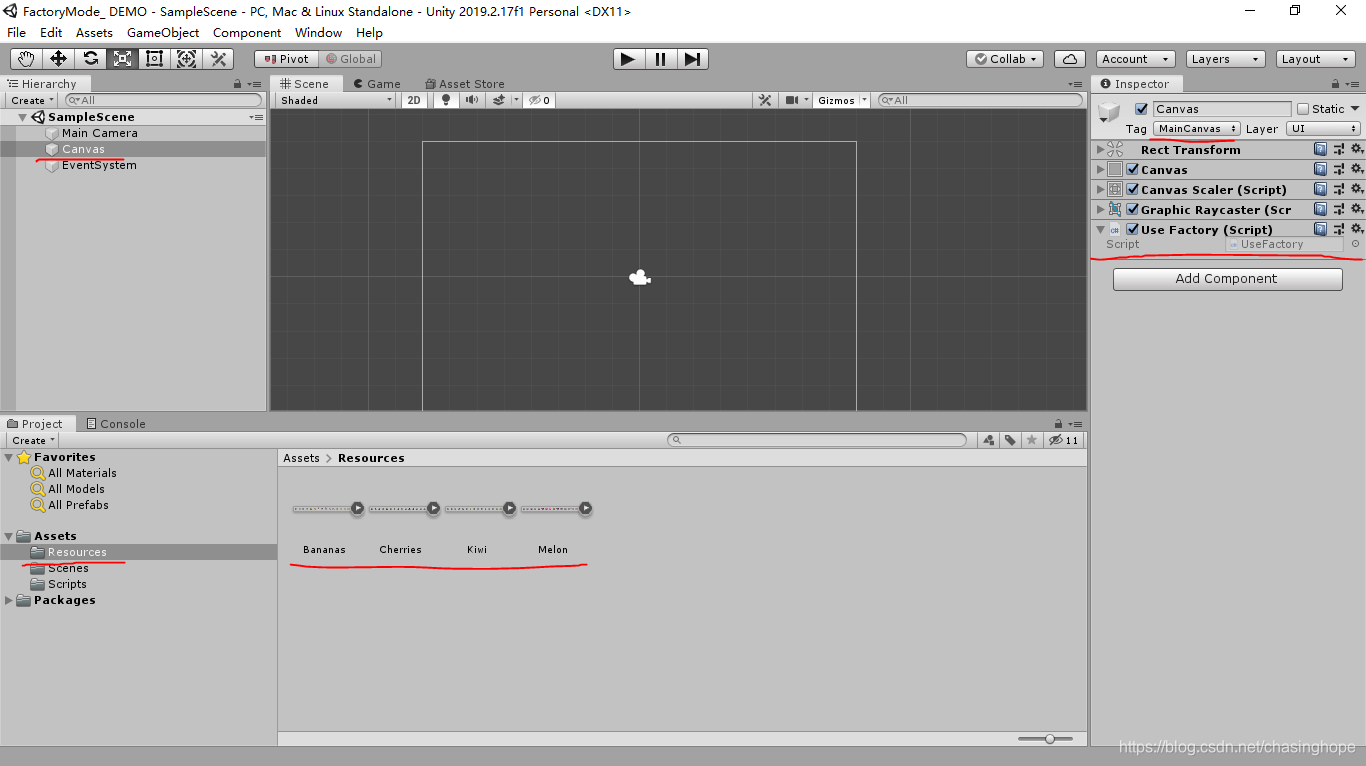Open the Layout dropdown

pyautogui.click(x=1316, y=59)
